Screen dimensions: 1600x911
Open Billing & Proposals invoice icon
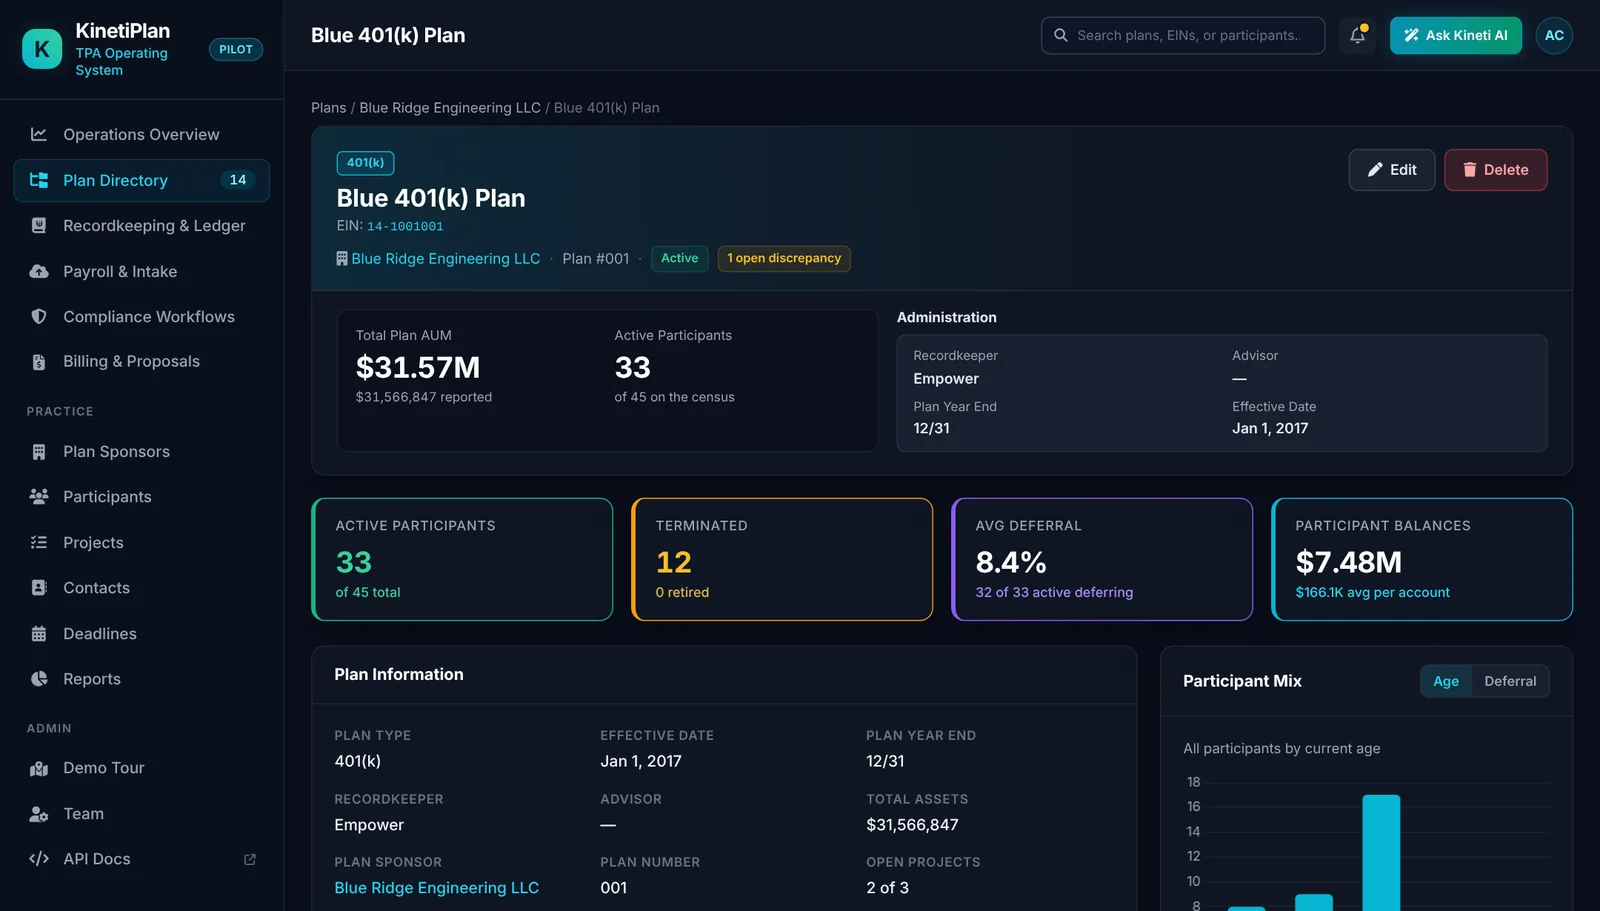[x=39, y=362]
